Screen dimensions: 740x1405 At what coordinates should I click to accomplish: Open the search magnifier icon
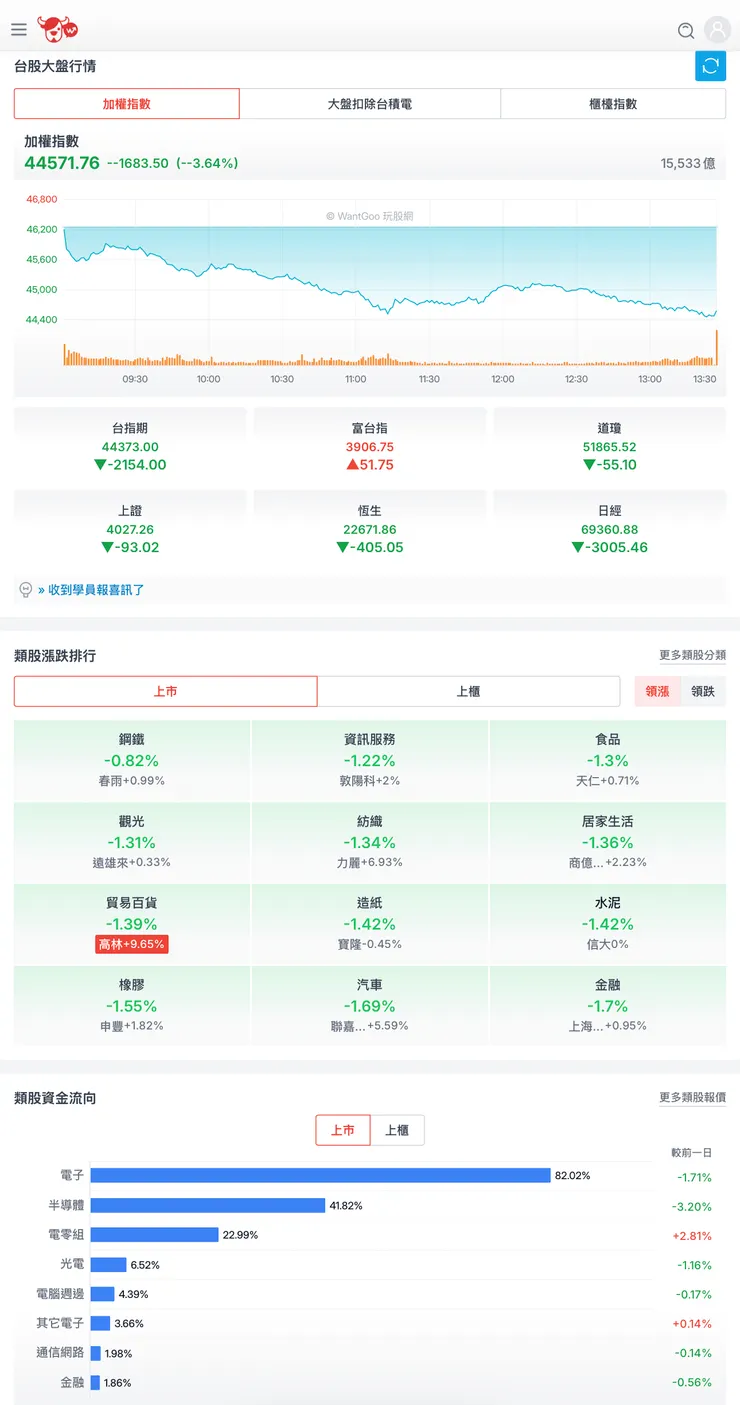686,30
